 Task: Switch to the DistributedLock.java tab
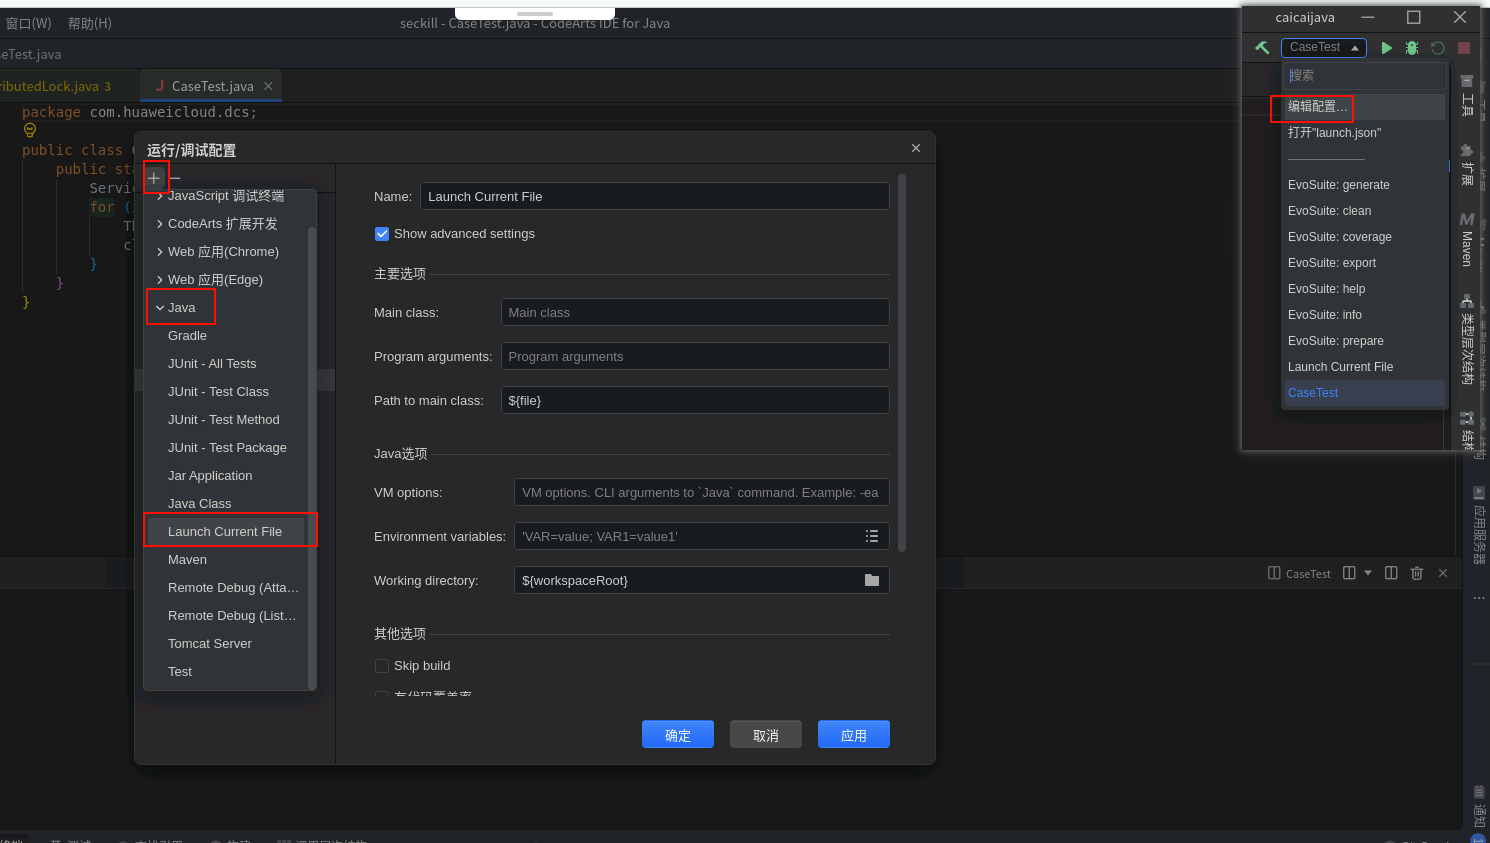pos(55,86)
